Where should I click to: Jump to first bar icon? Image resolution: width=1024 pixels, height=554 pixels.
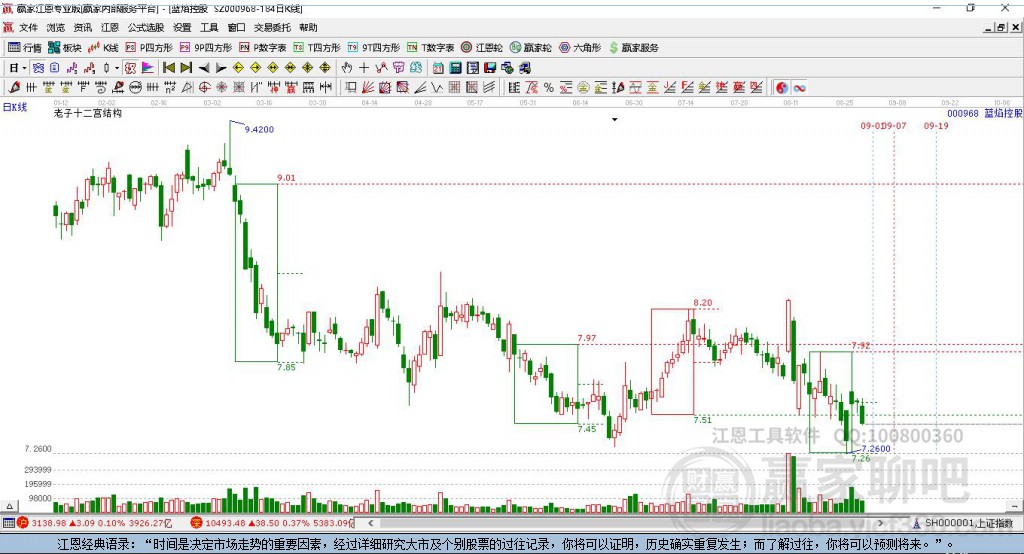[x=168, y=68]
